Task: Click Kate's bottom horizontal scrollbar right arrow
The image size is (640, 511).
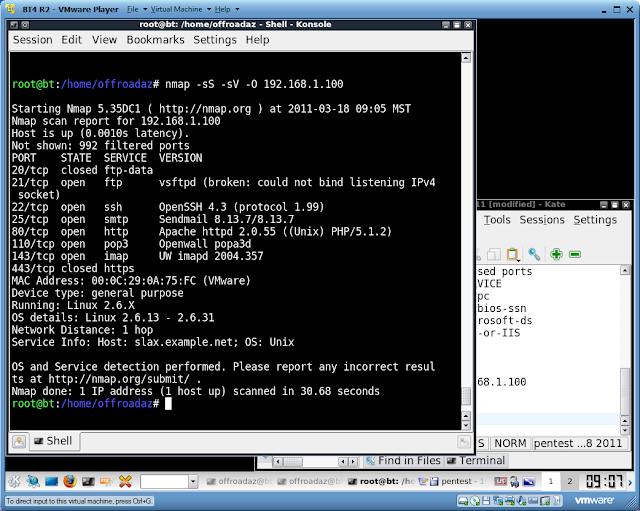Action: (353, 462)
